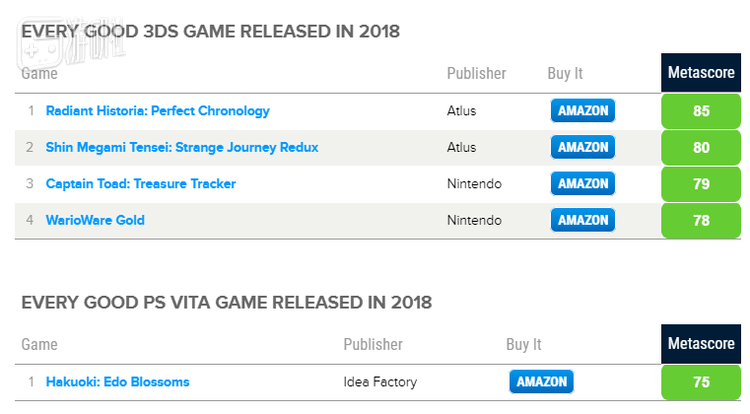Viewport: 750px width, 414px height.
Task: Select the 80 Metascore score box
Action: [701, 147]
